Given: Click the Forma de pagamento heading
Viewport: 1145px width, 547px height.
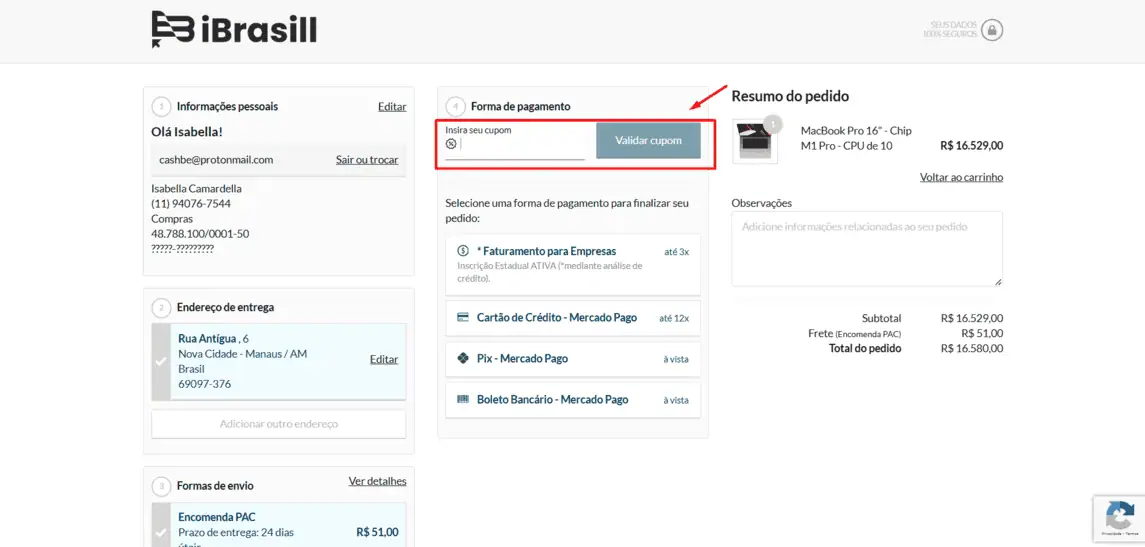Looking at the screenshot, I should point(521,107).
